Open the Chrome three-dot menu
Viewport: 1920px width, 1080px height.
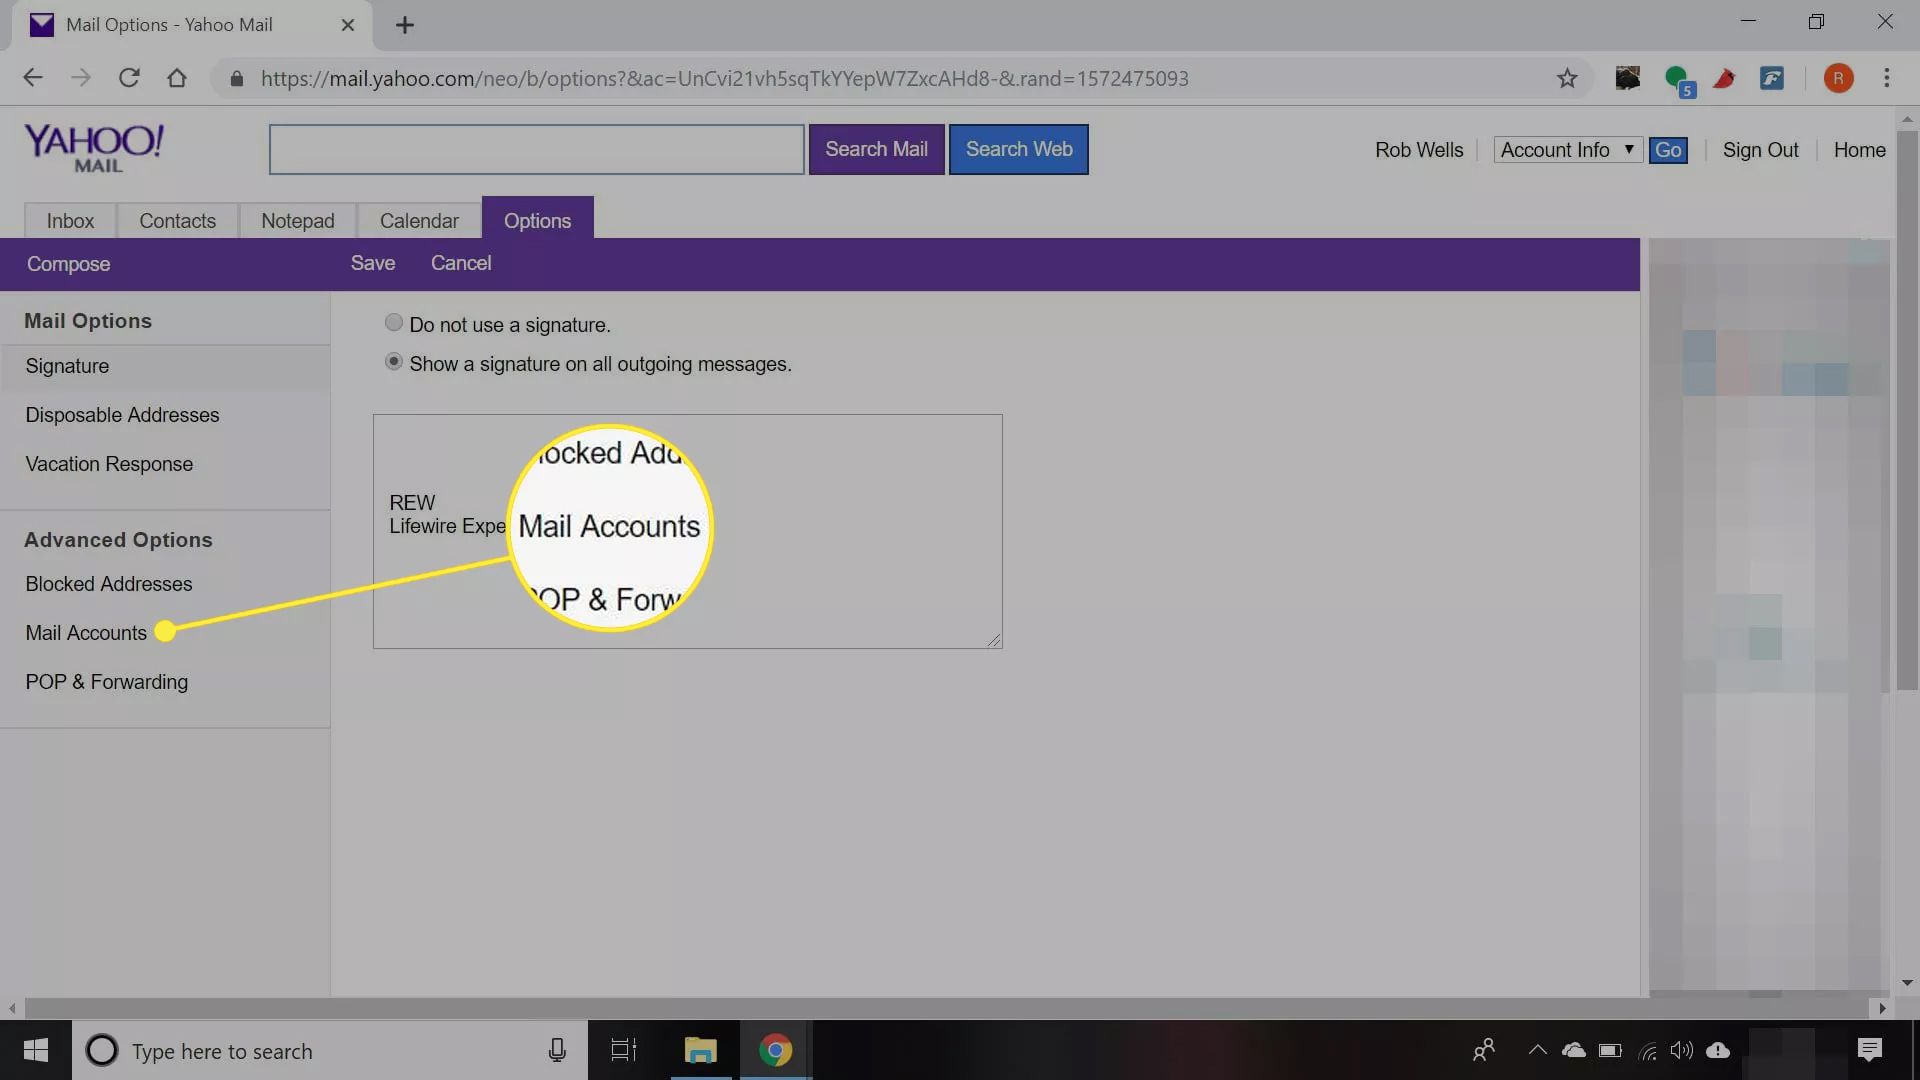[1887, 78]
